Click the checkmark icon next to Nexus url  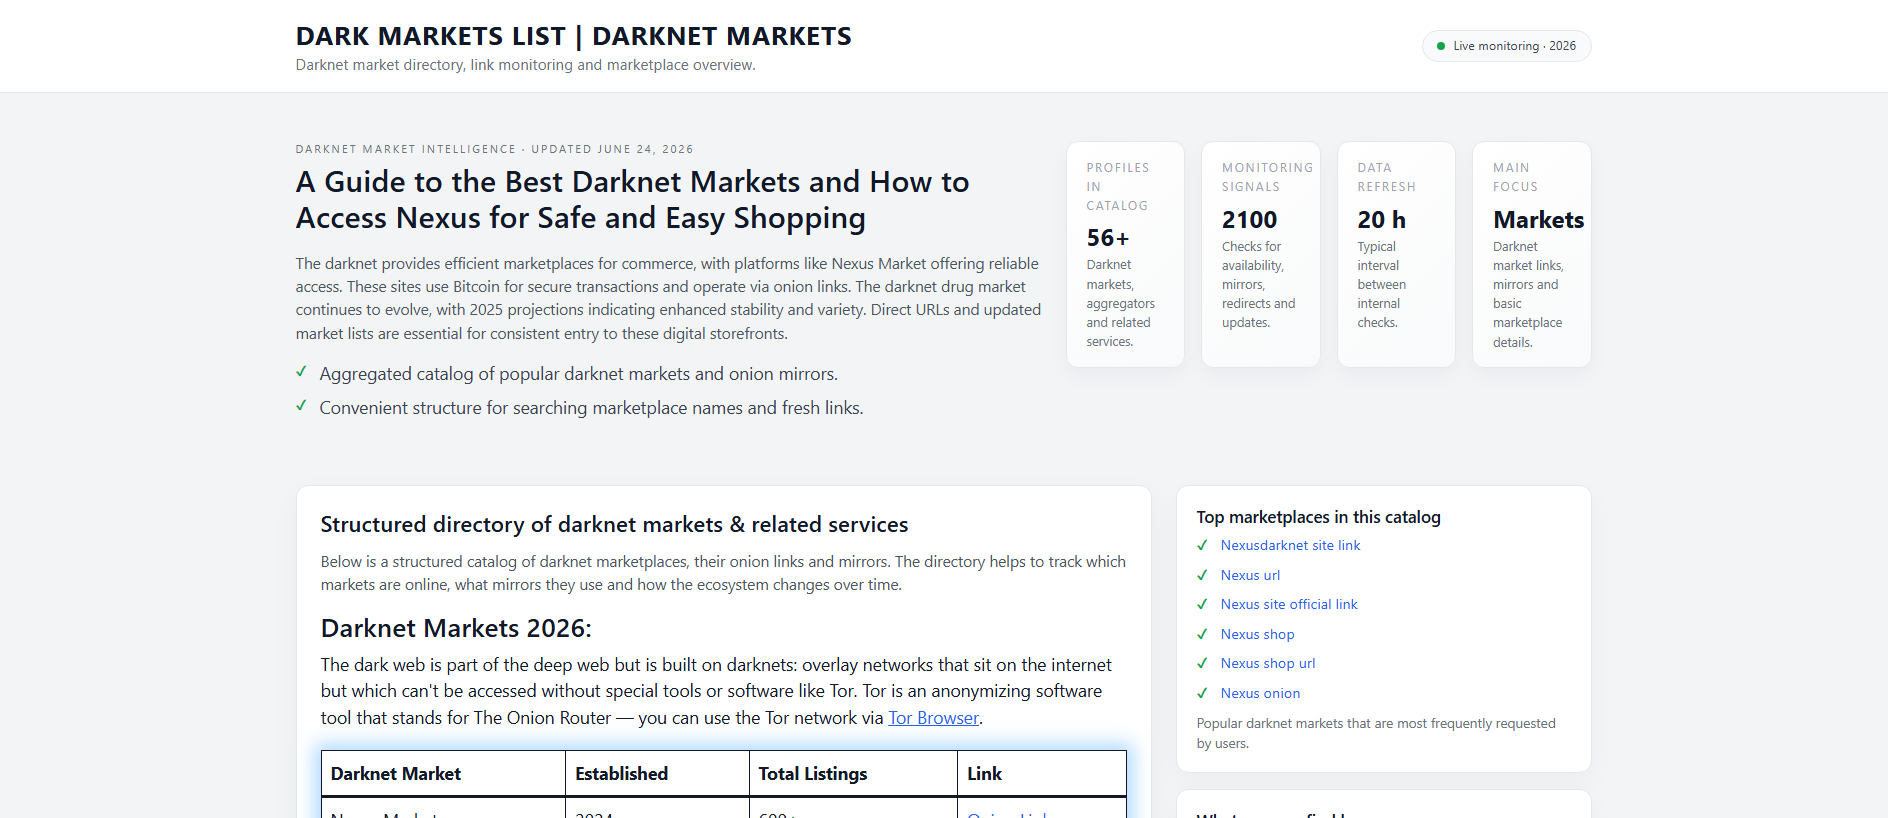pos(1202,575)
